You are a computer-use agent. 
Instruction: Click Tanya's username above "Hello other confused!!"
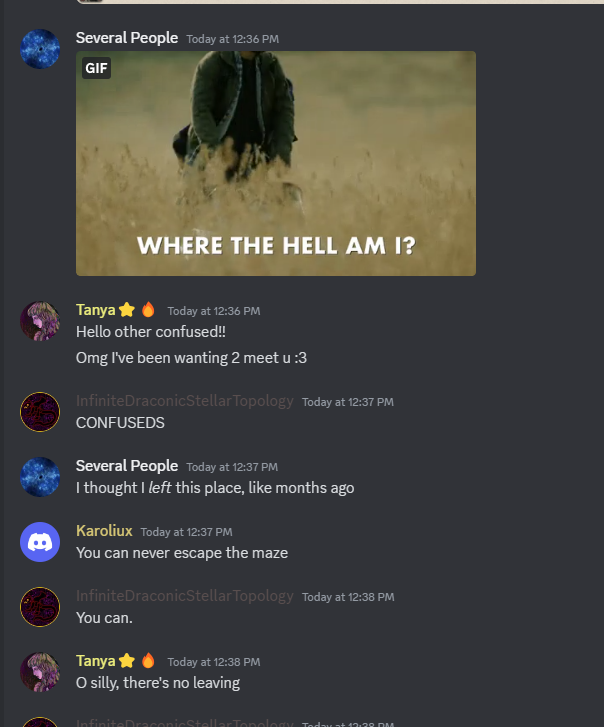coord(95,310)
